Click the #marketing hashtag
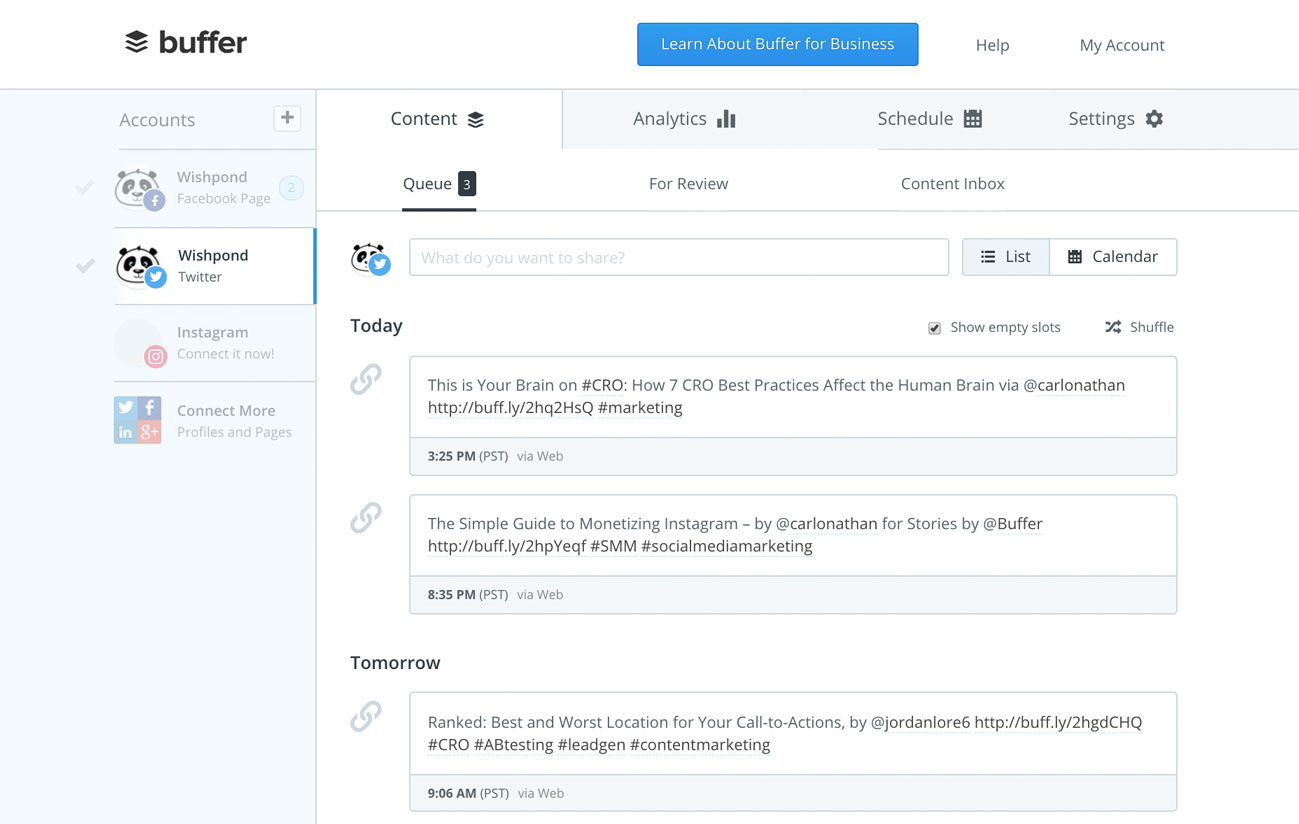The image size is (1299, 824). (640, 408)
